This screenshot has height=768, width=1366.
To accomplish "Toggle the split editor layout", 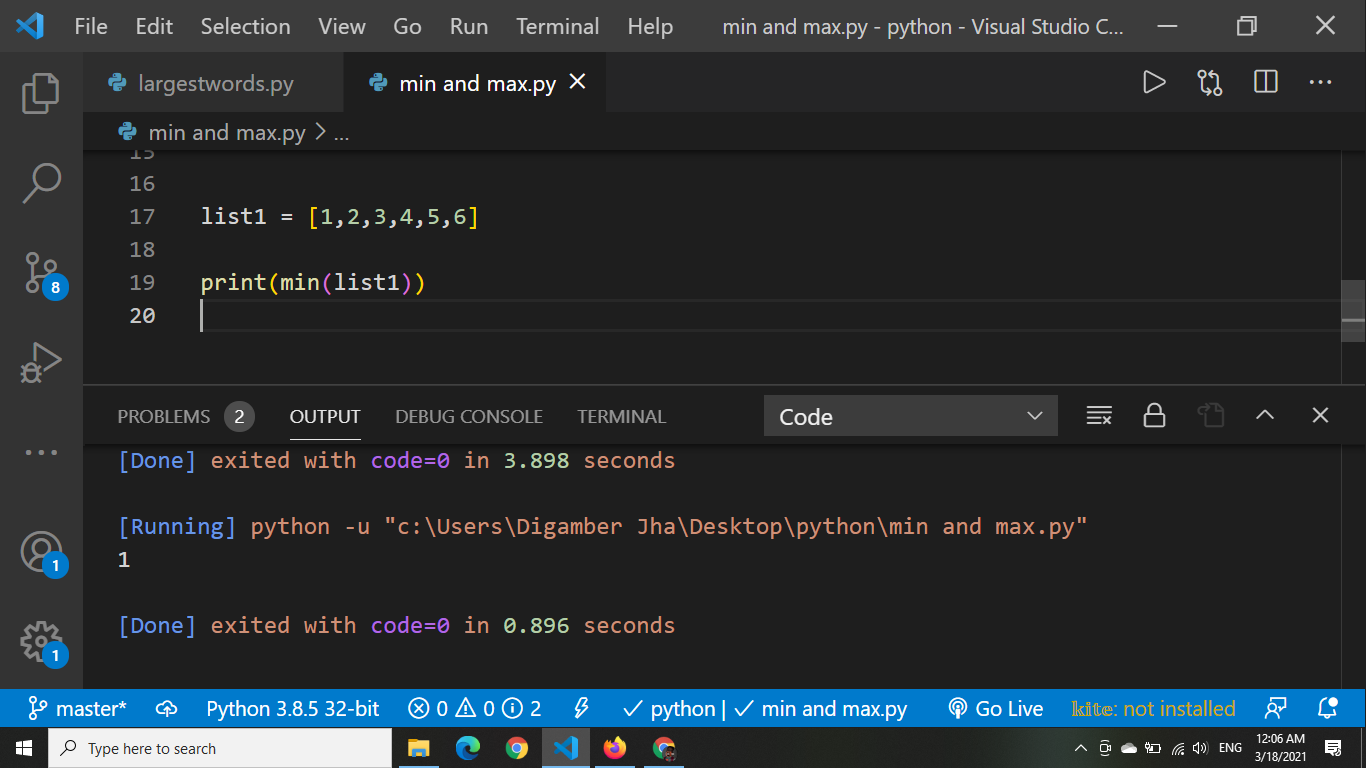I will click(x=1264, y=83).
